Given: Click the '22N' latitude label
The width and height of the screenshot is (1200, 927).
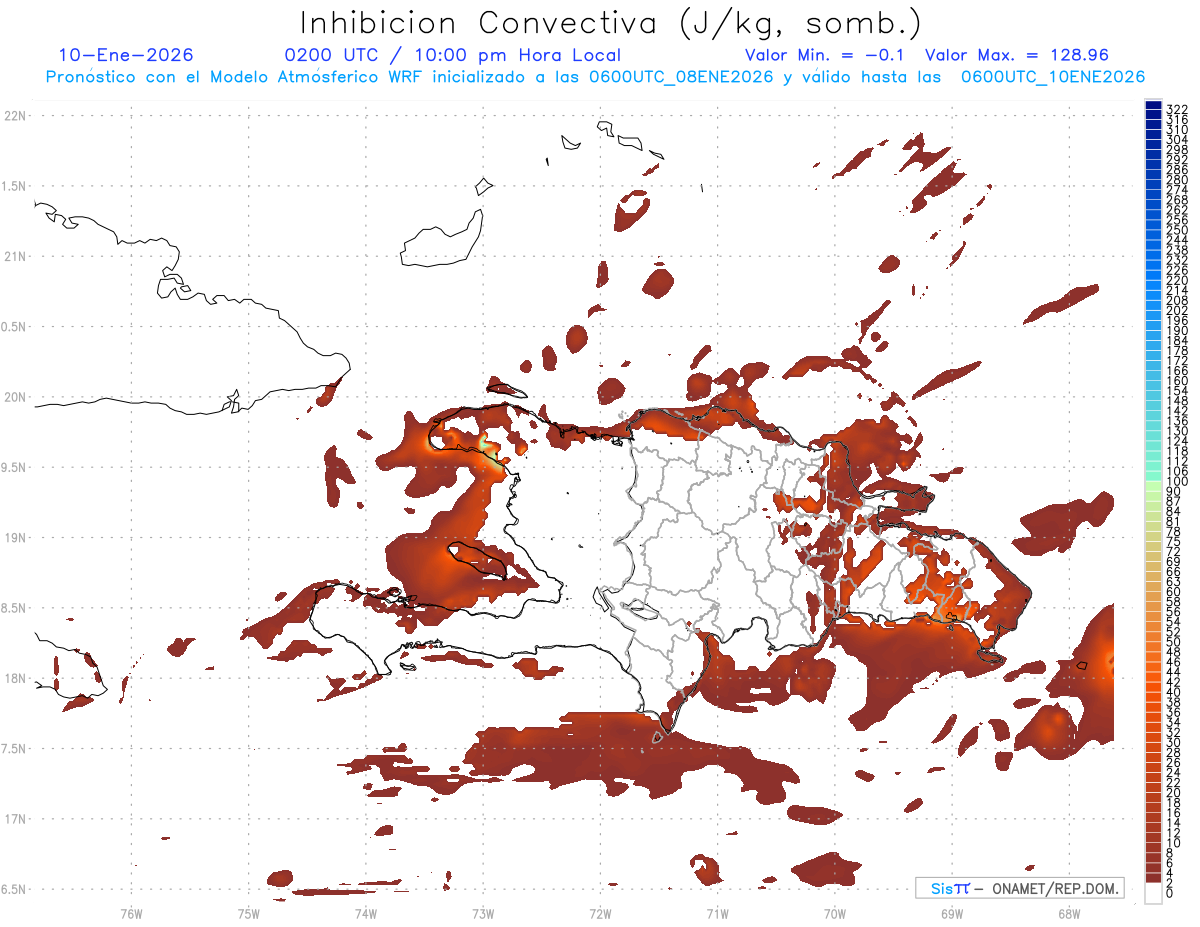Looking at the screenshot, I should pyautogui.click(x=16, y=116).
